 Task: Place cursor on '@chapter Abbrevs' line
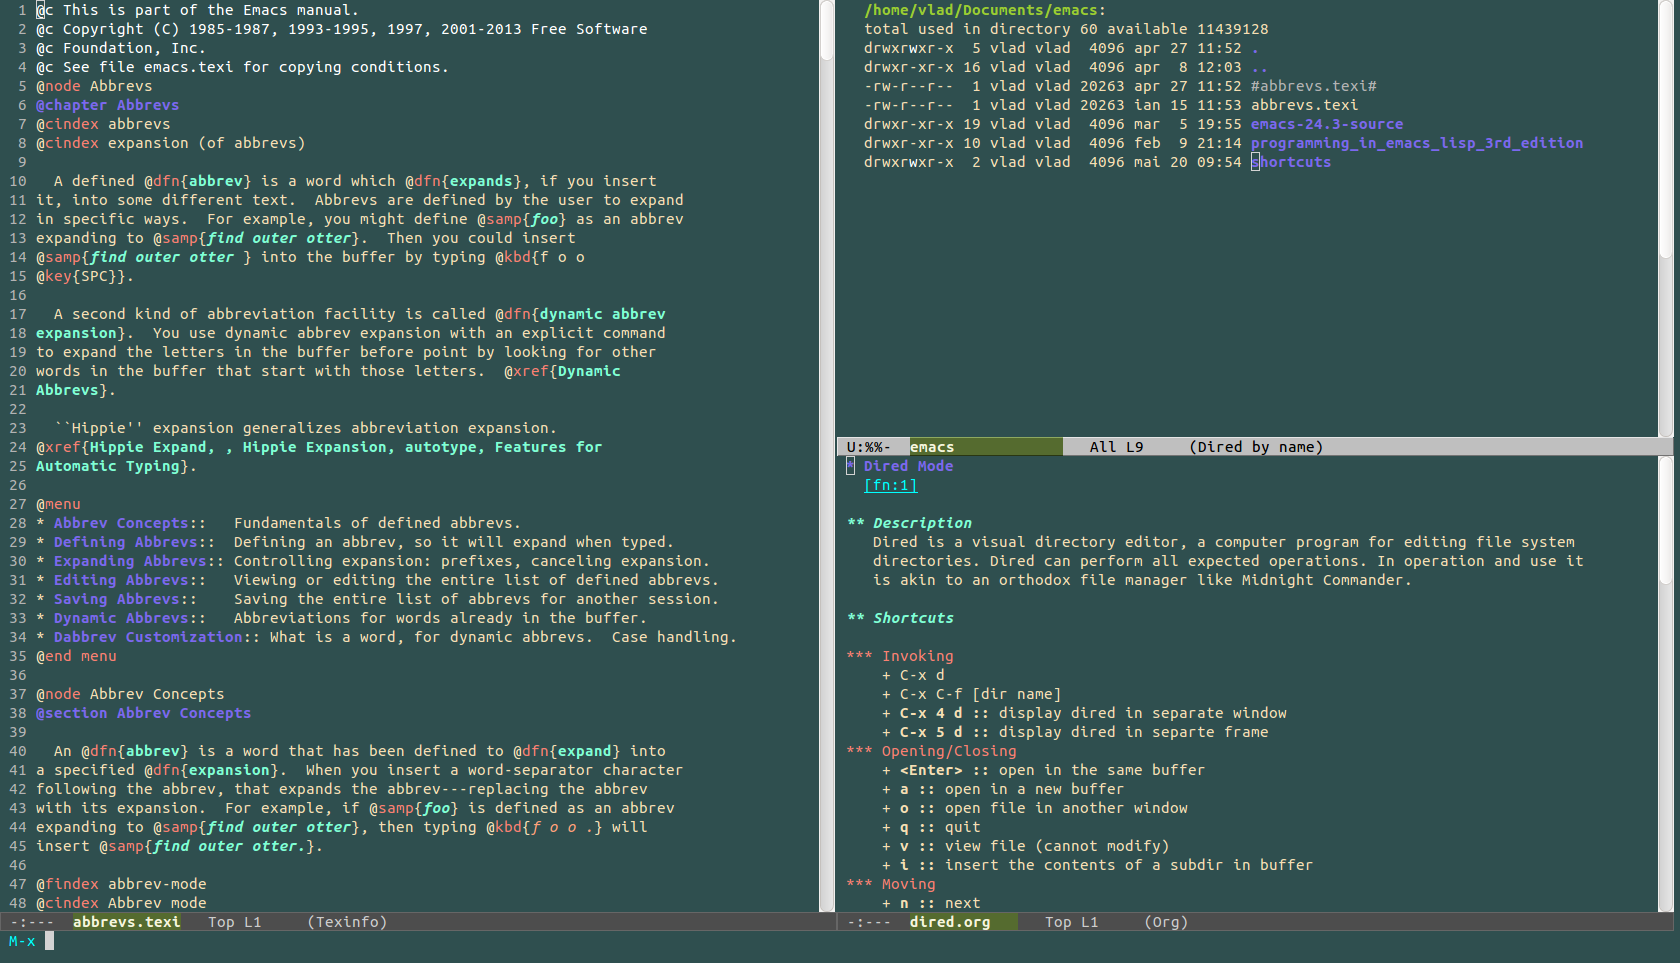click(x=107, y=105)
